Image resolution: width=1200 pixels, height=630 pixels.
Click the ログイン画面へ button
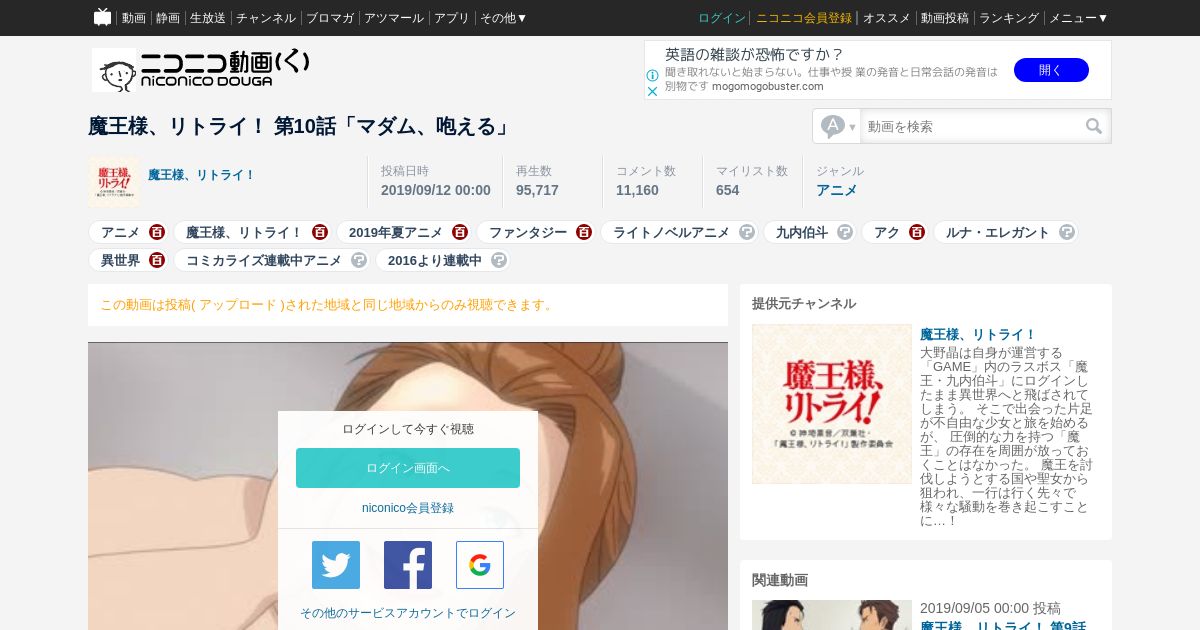pos(408,468)
